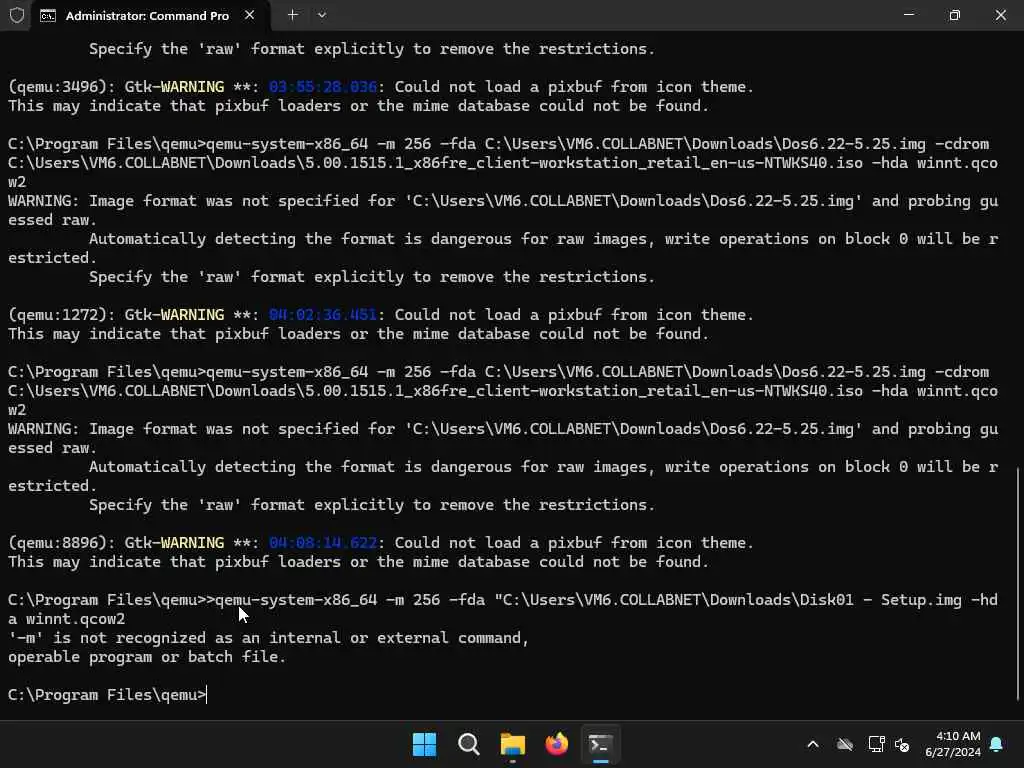This screenshot has height=768, width=1024.
Task: Click the "'-m' is not recognized" error line
Action: 268,638
